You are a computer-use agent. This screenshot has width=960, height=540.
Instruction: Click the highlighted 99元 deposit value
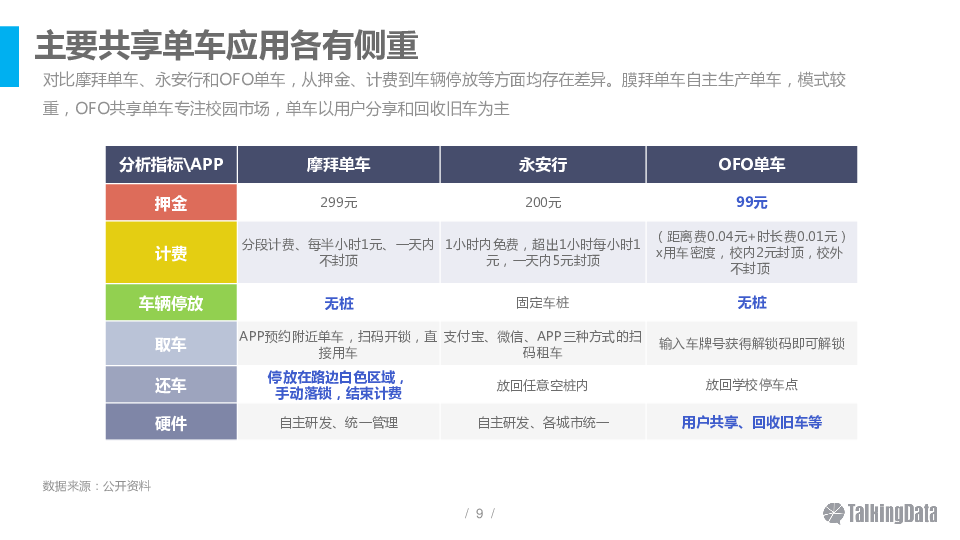point(752,202)
